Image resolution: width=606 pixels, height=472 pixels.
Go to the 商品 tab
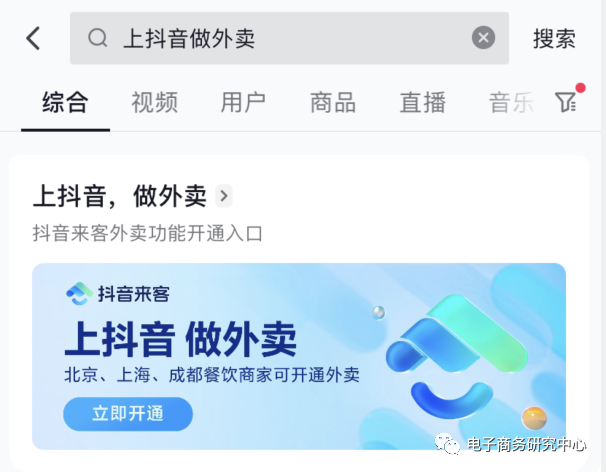333,102
